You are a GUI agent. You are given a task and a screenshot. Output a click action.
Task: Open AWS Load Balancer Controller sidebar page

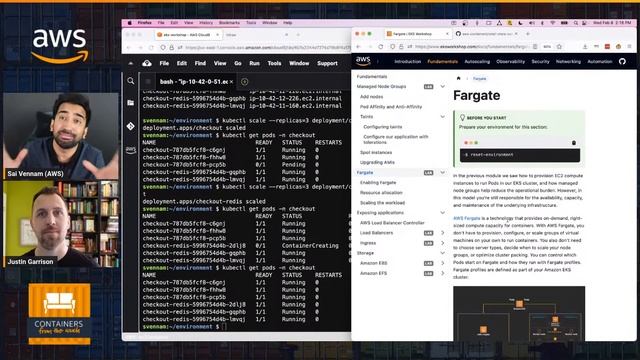[x=392, y=223]
